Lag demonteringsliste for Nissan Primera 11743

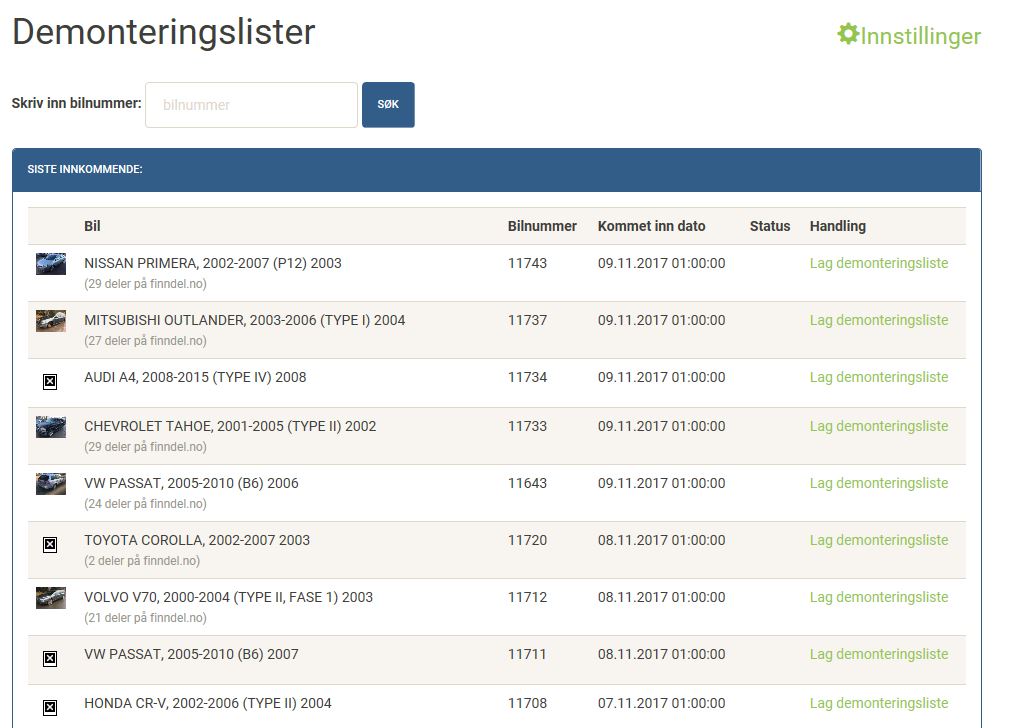(878, 263)
